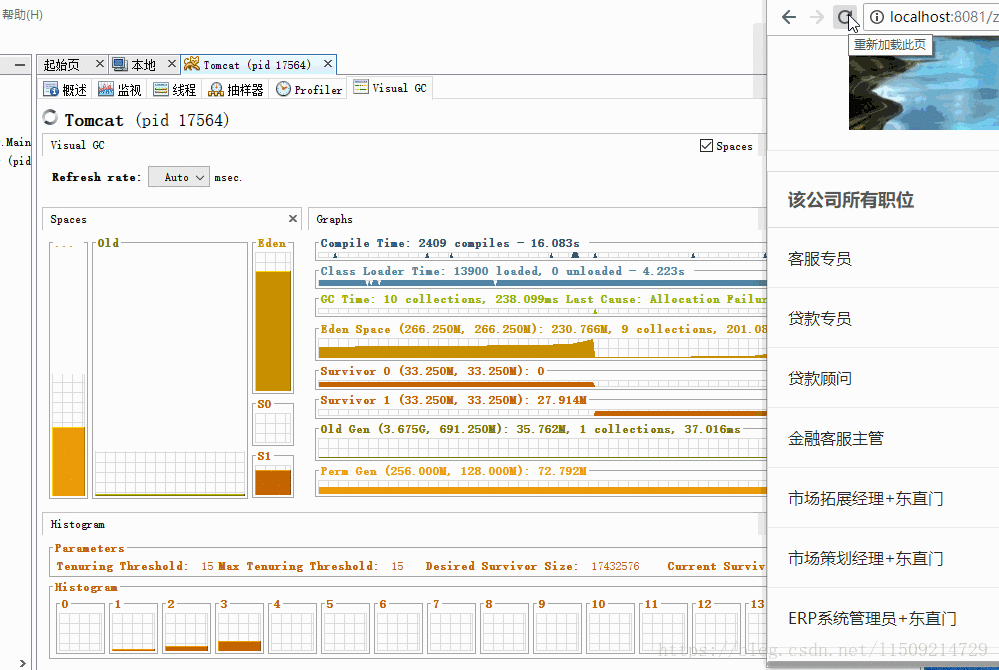Click the GC Time graph label
Viewport: 999px width, 670px height.
coord(543,299)
